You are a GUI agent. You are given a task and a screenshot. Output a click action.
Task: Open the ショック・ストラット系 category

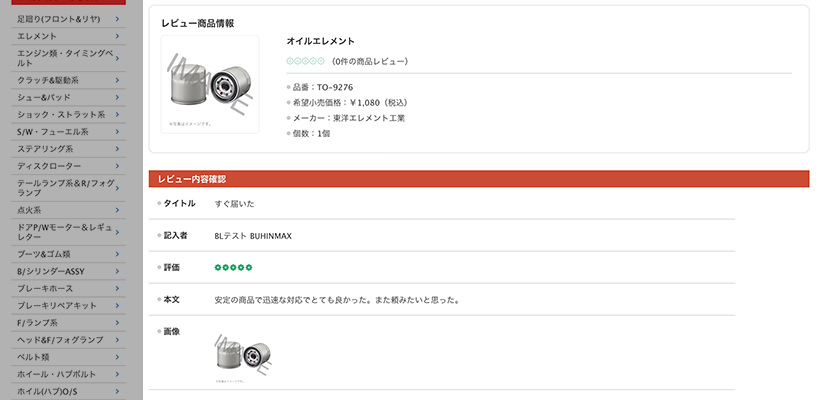[x=69, y=115]
